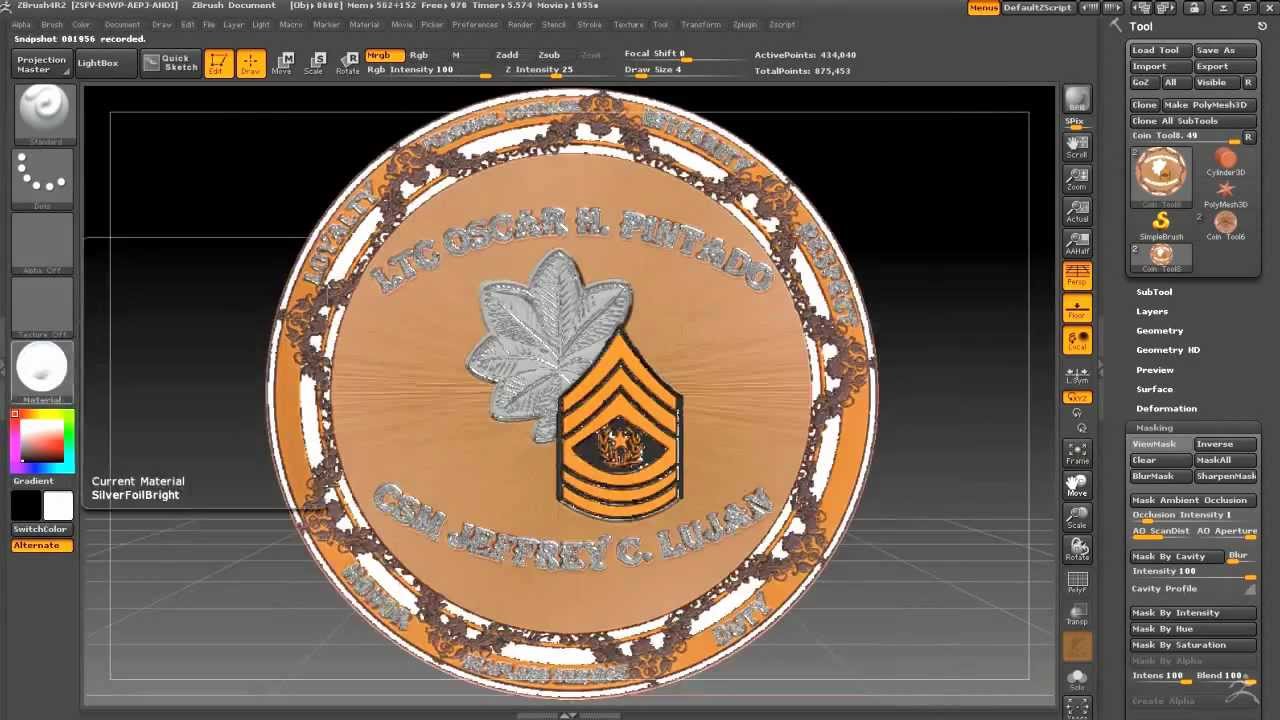
Task: Click the Projection Master button
Action: coord(42,64)
